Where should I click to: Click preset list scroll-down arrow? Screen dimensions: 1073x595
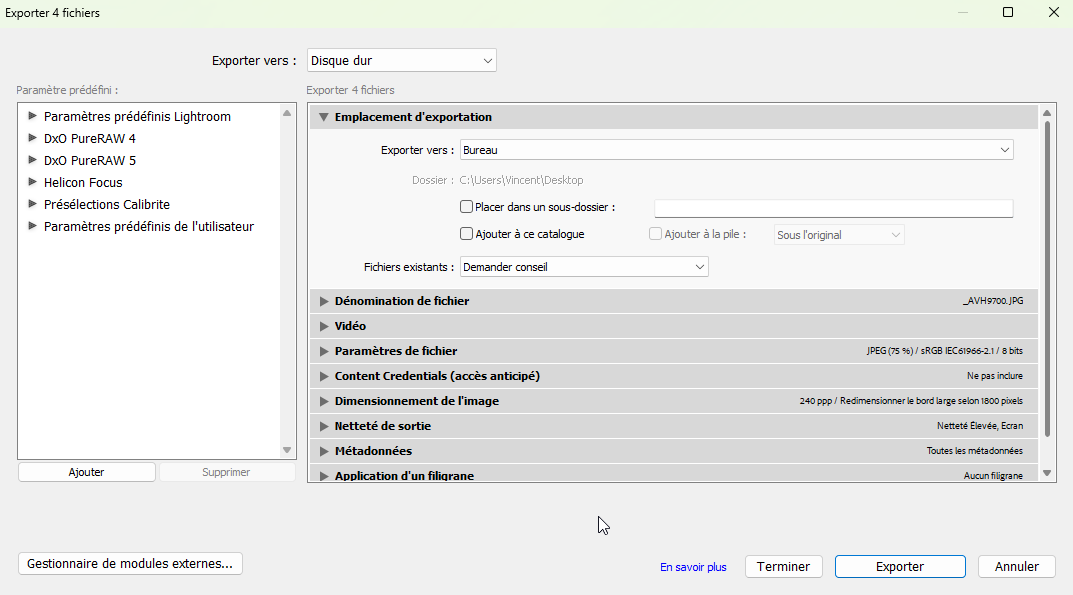pos(287,450)
